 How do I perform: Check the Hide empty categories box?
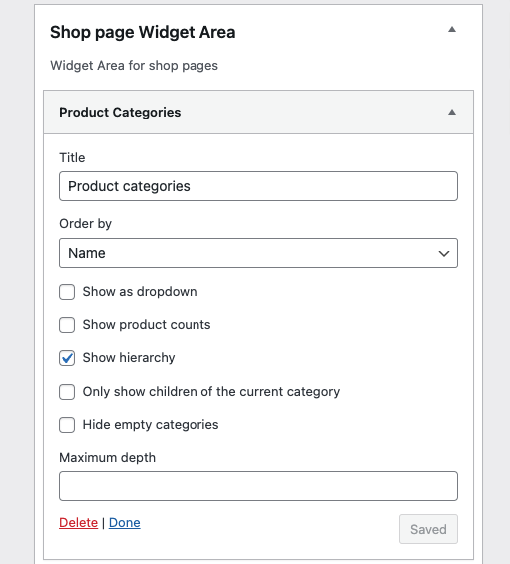(67, 425)
